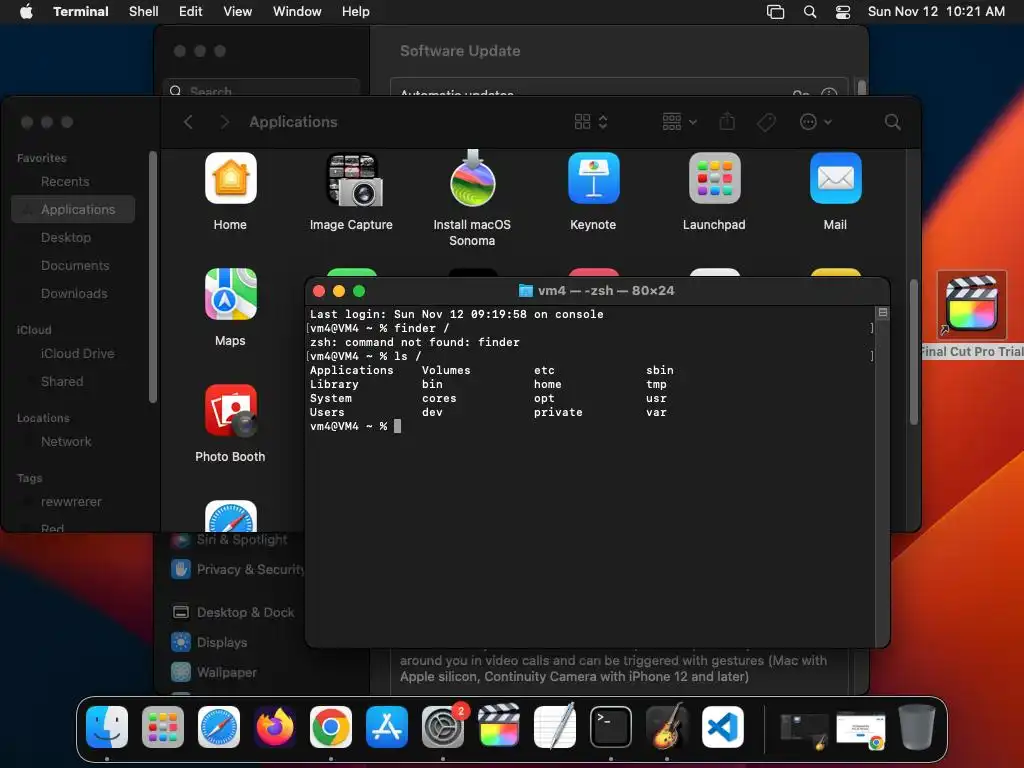Open the Trash in the Dock
The height and width of the screenshot is (768, 1024).
tap(917, 727)
